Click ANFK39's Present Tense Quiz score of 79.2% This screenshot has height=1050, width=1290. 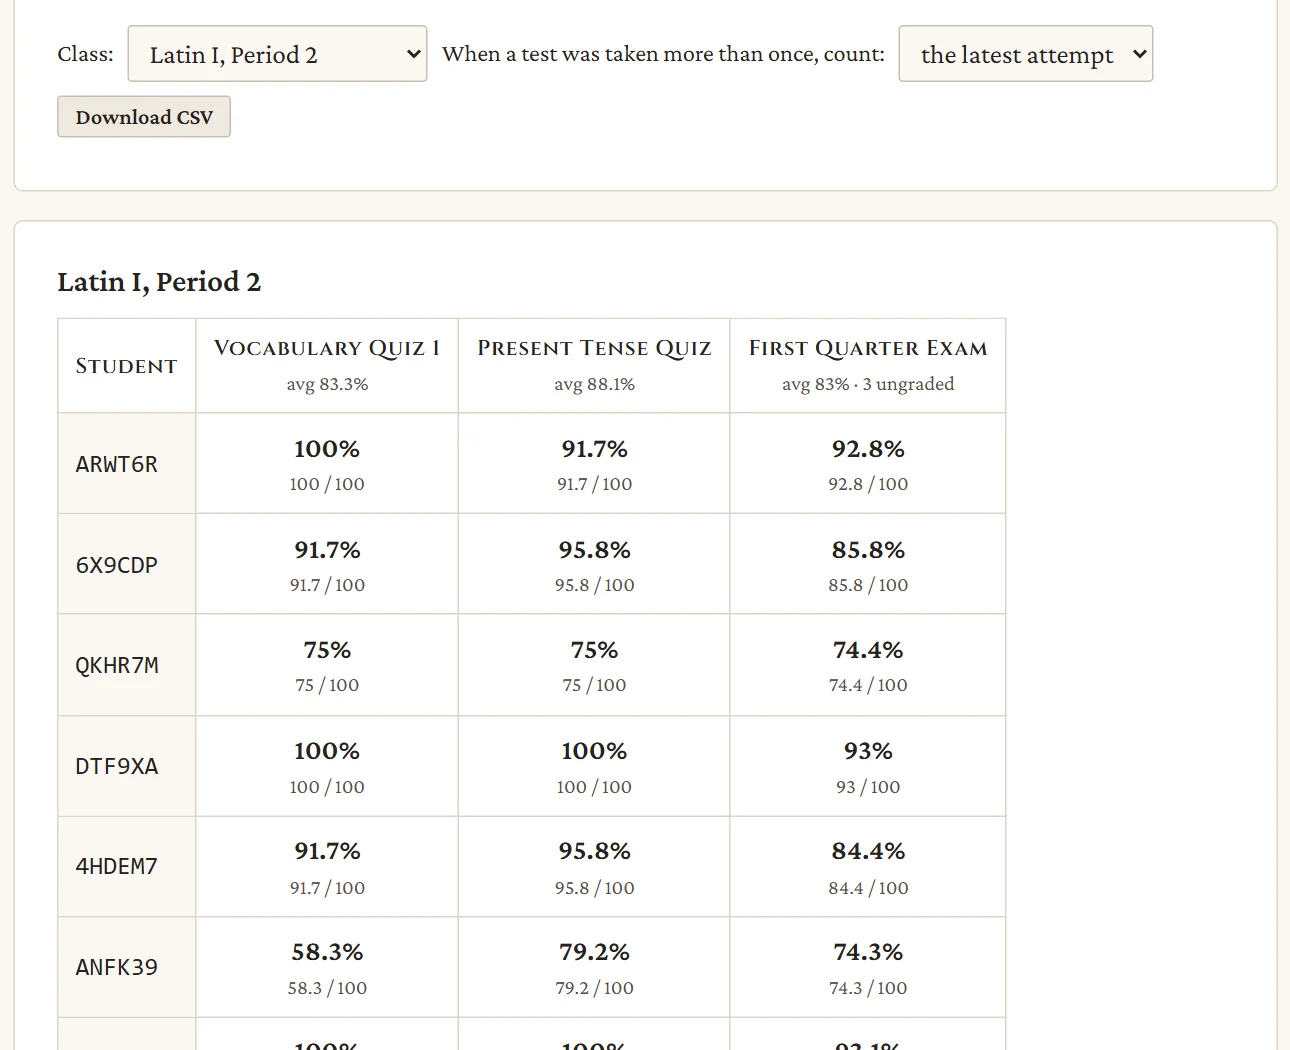[594, 952]
